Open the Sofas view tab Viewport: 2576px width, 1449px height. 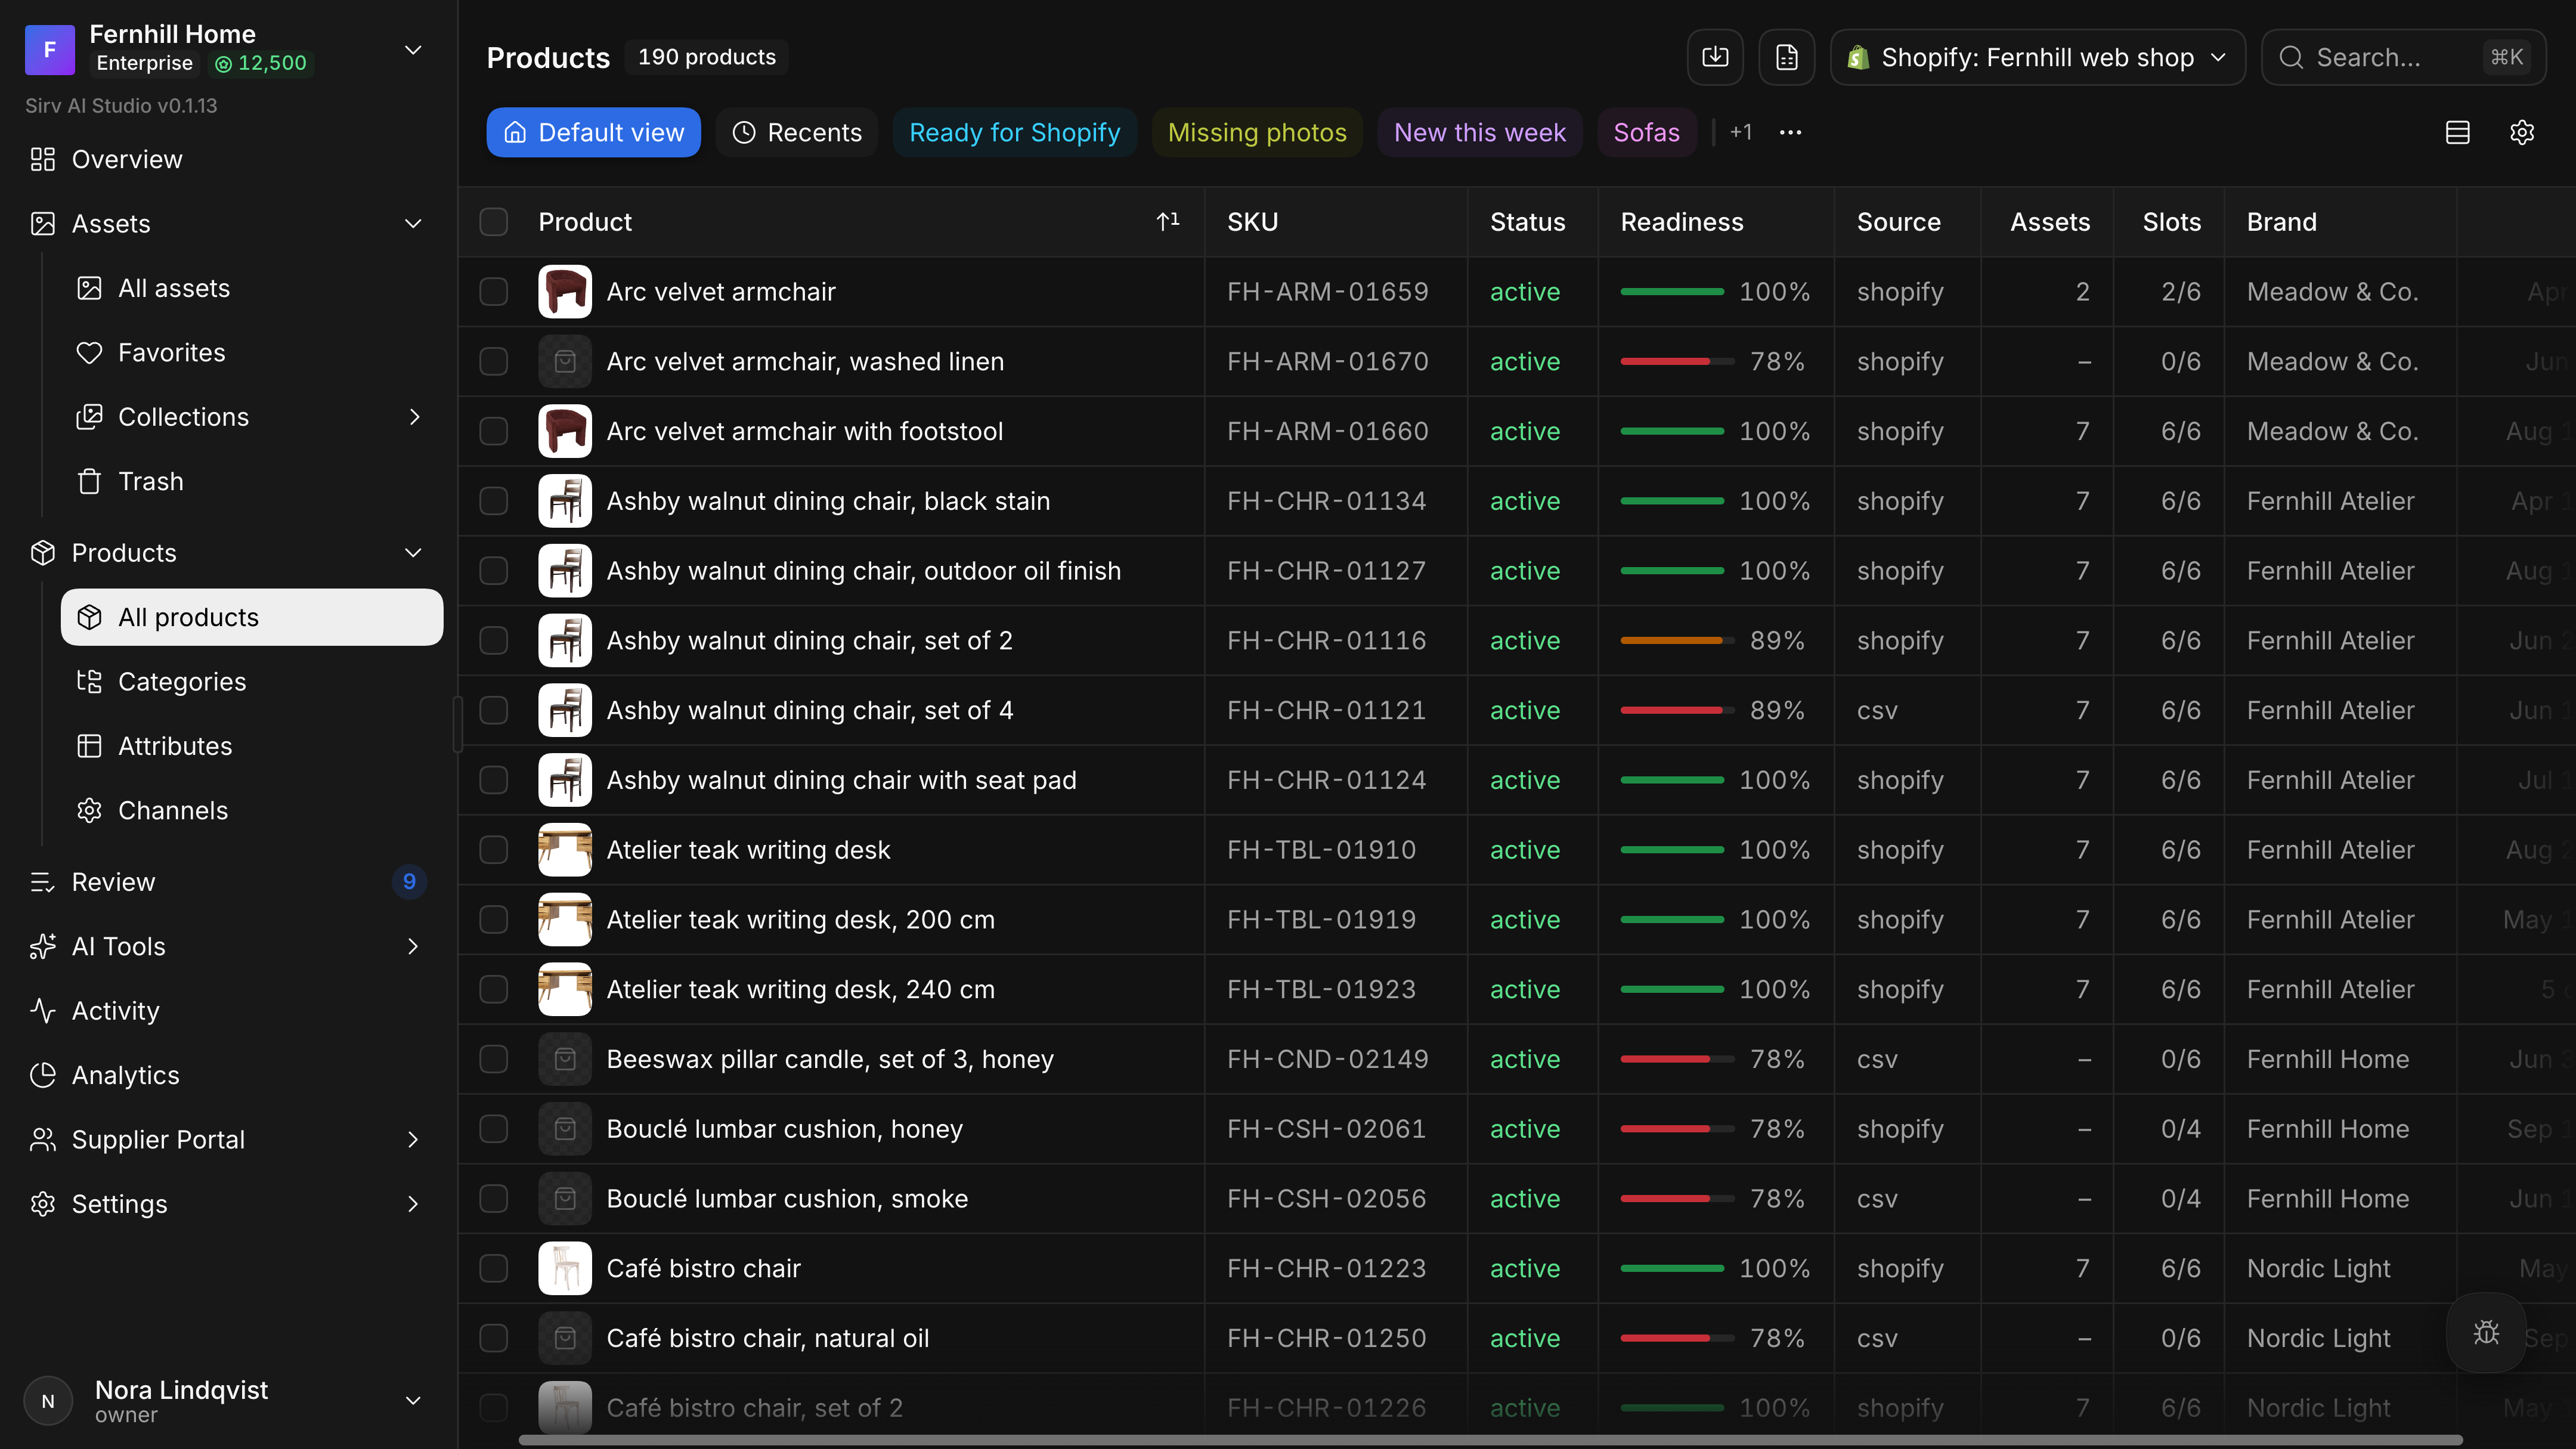point(1646,132)
